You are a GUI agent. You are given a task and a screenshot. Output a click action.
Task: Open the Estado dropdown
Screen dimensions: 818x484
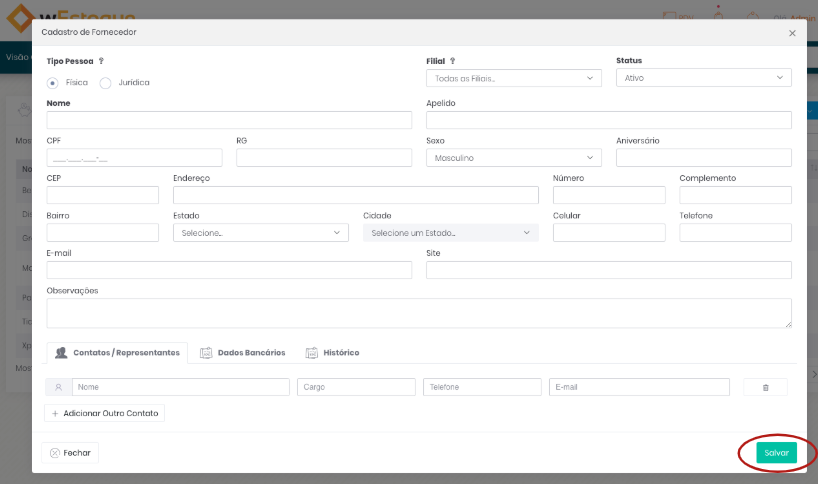pyautogui.click(x=261, y=233)
